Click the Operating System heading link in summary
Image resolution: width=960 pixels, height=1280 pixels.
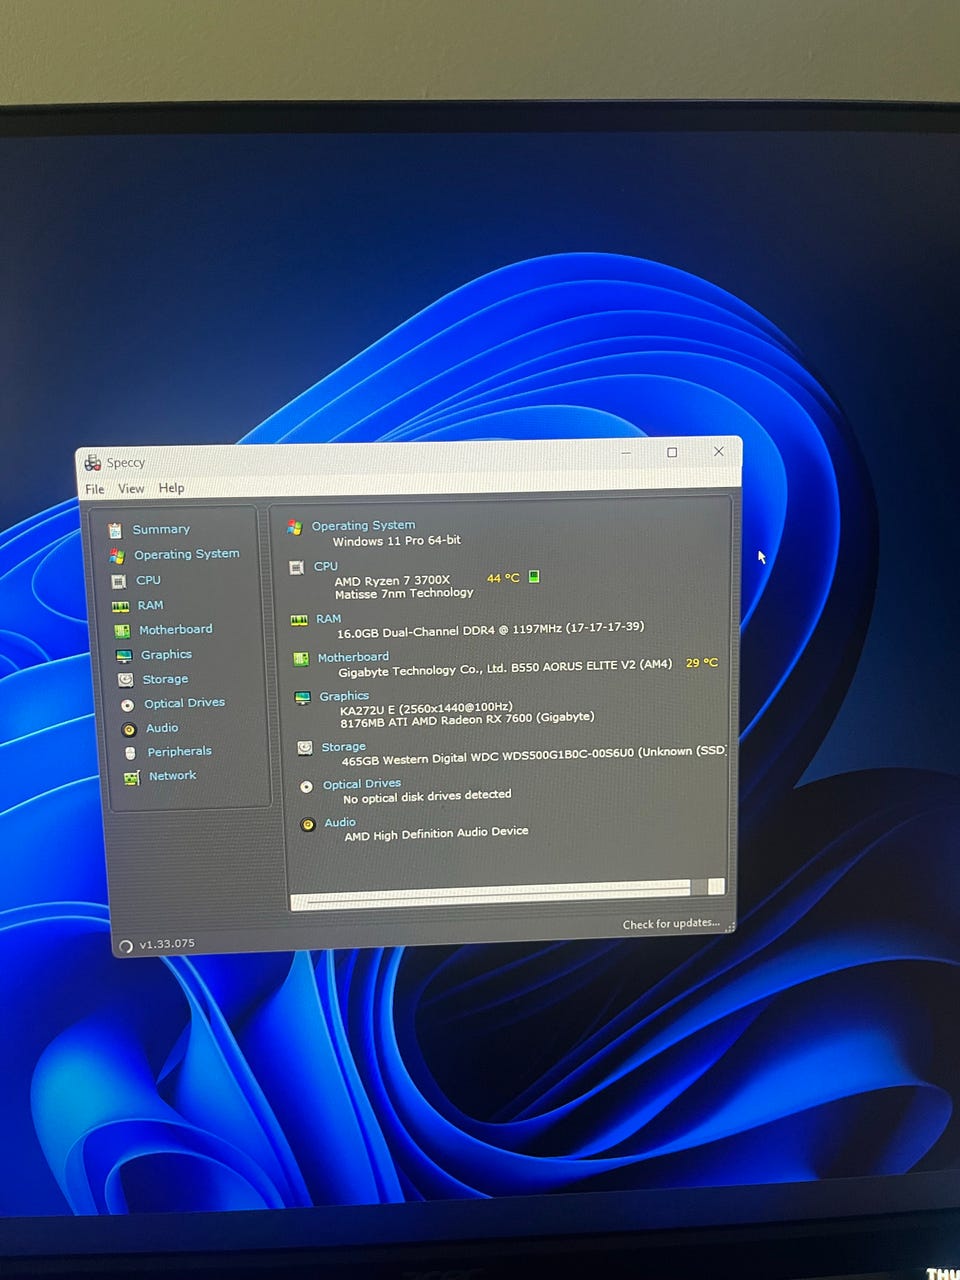coord(363,526)
